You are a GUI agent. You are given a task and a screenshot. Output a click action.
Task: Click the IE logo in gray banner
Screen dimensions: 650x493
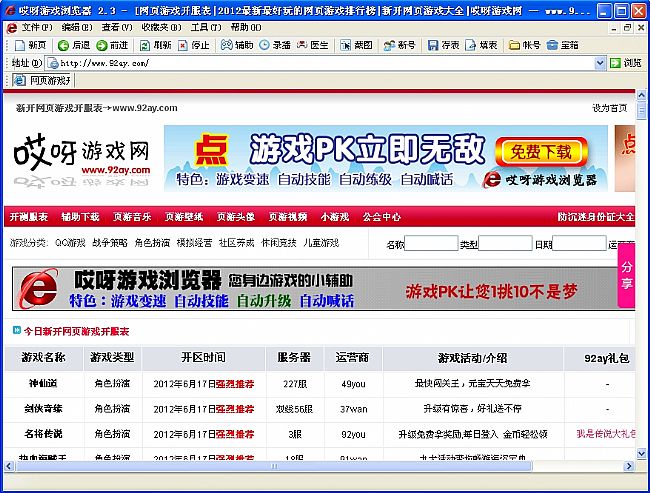[38, 288]
